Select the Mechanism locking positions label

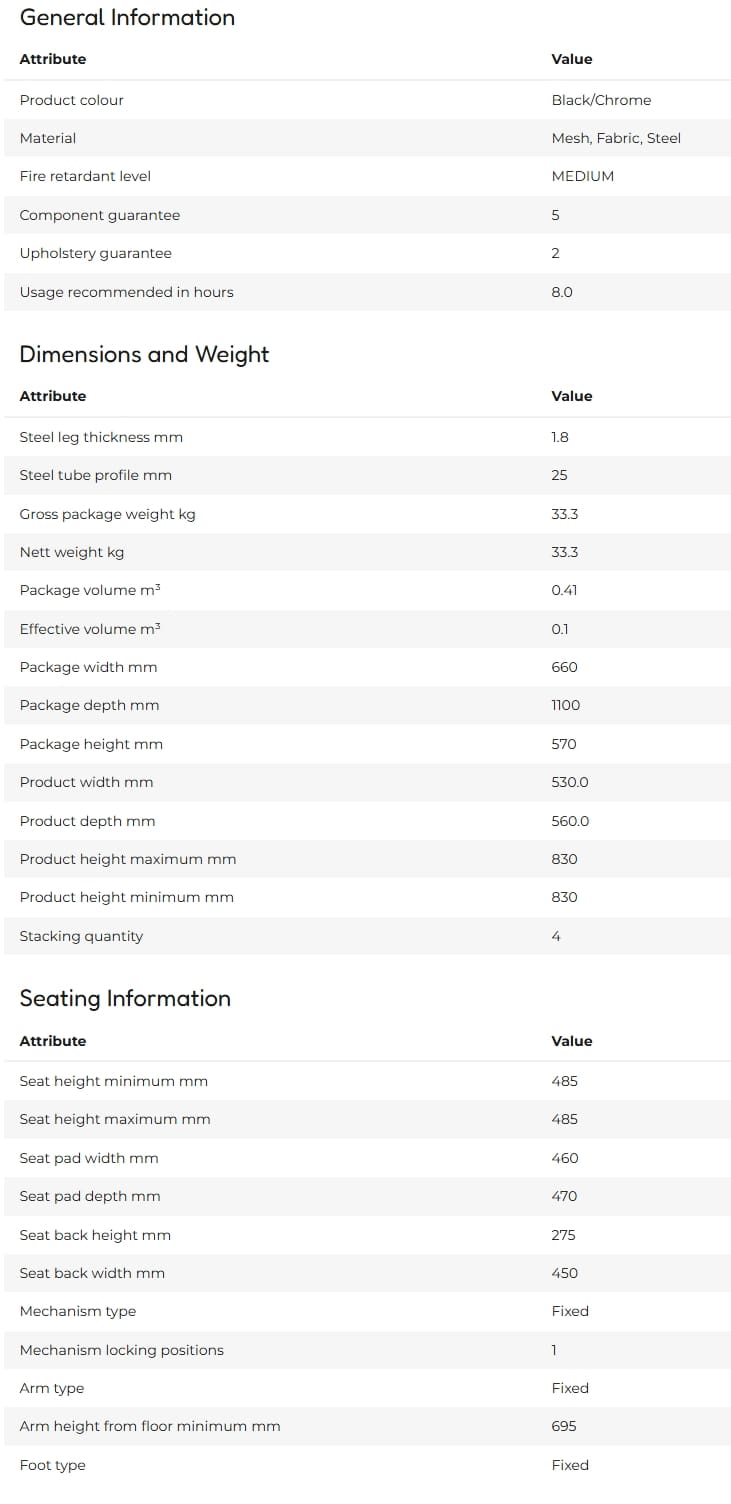121,1350
